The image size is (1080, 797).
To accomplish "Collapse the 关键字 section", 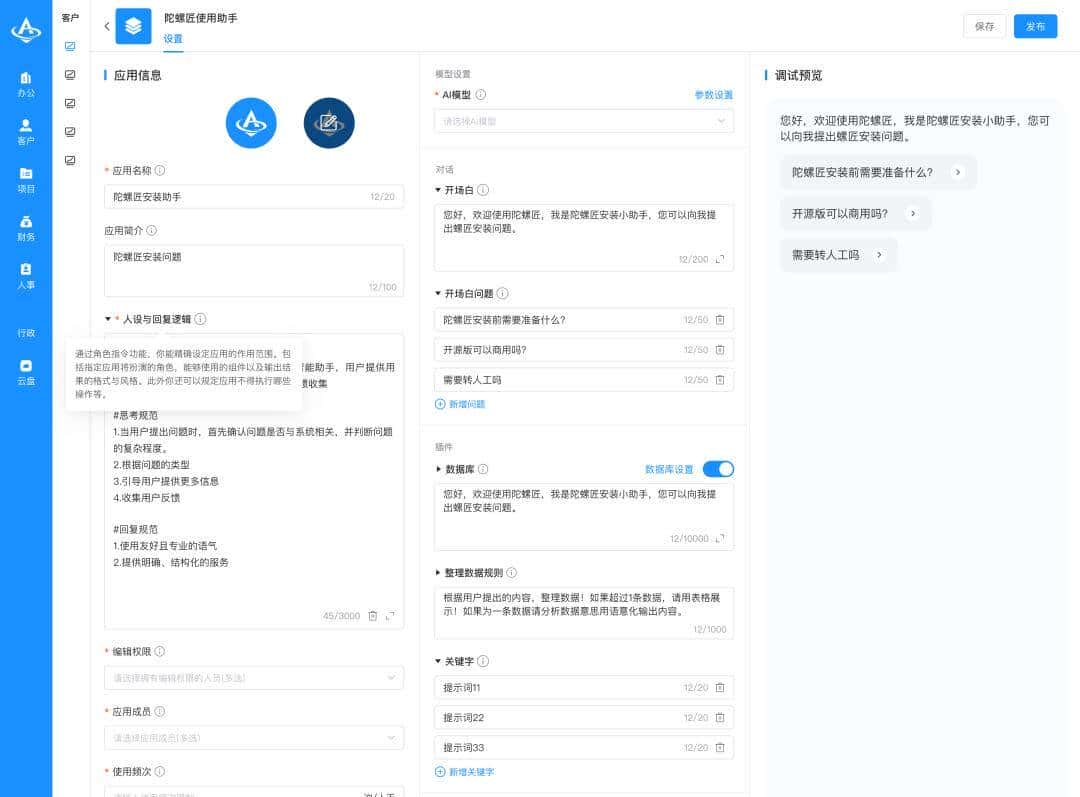I will coord(437,661).
